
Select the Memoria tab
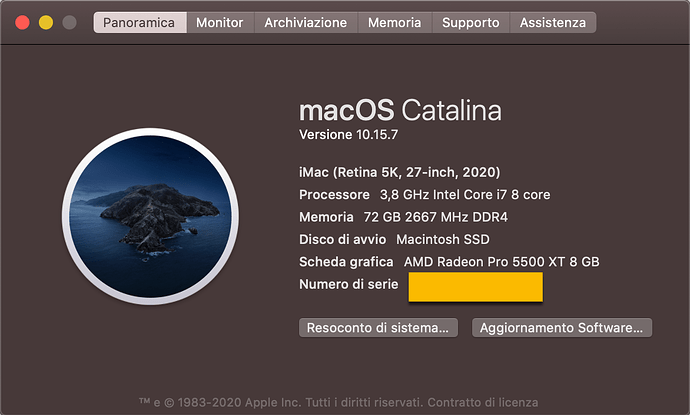[394, 22]
